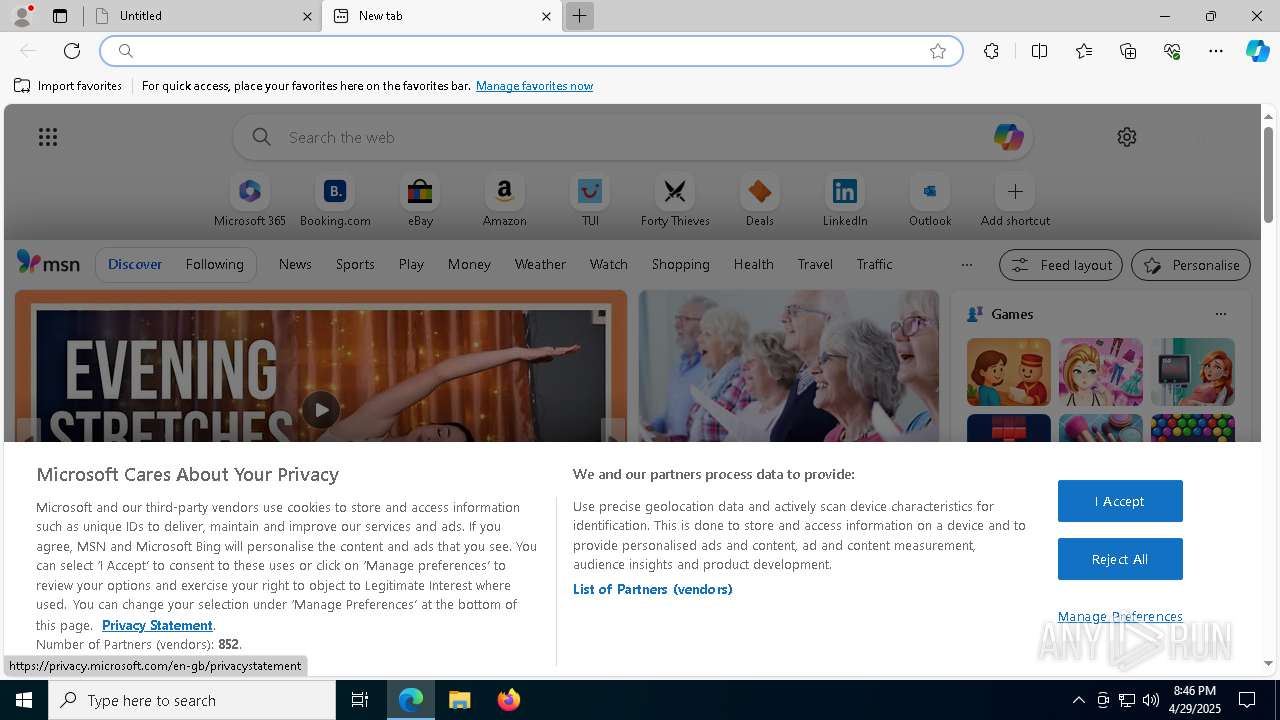Open the app launcher grid icon
This screenshot has width=1280, height=720.
click(48, 137)
